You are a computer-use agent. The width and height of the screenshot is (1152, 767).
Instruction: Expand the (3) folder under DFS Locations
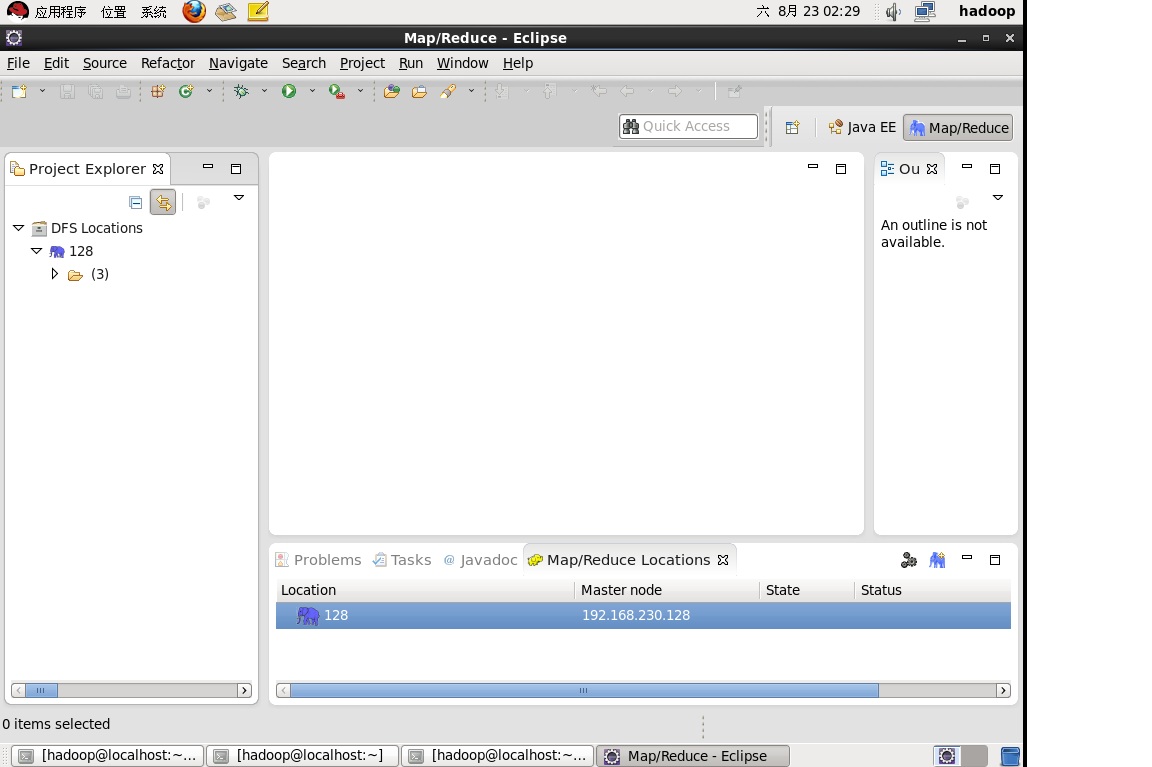click(x=56, y=274)
